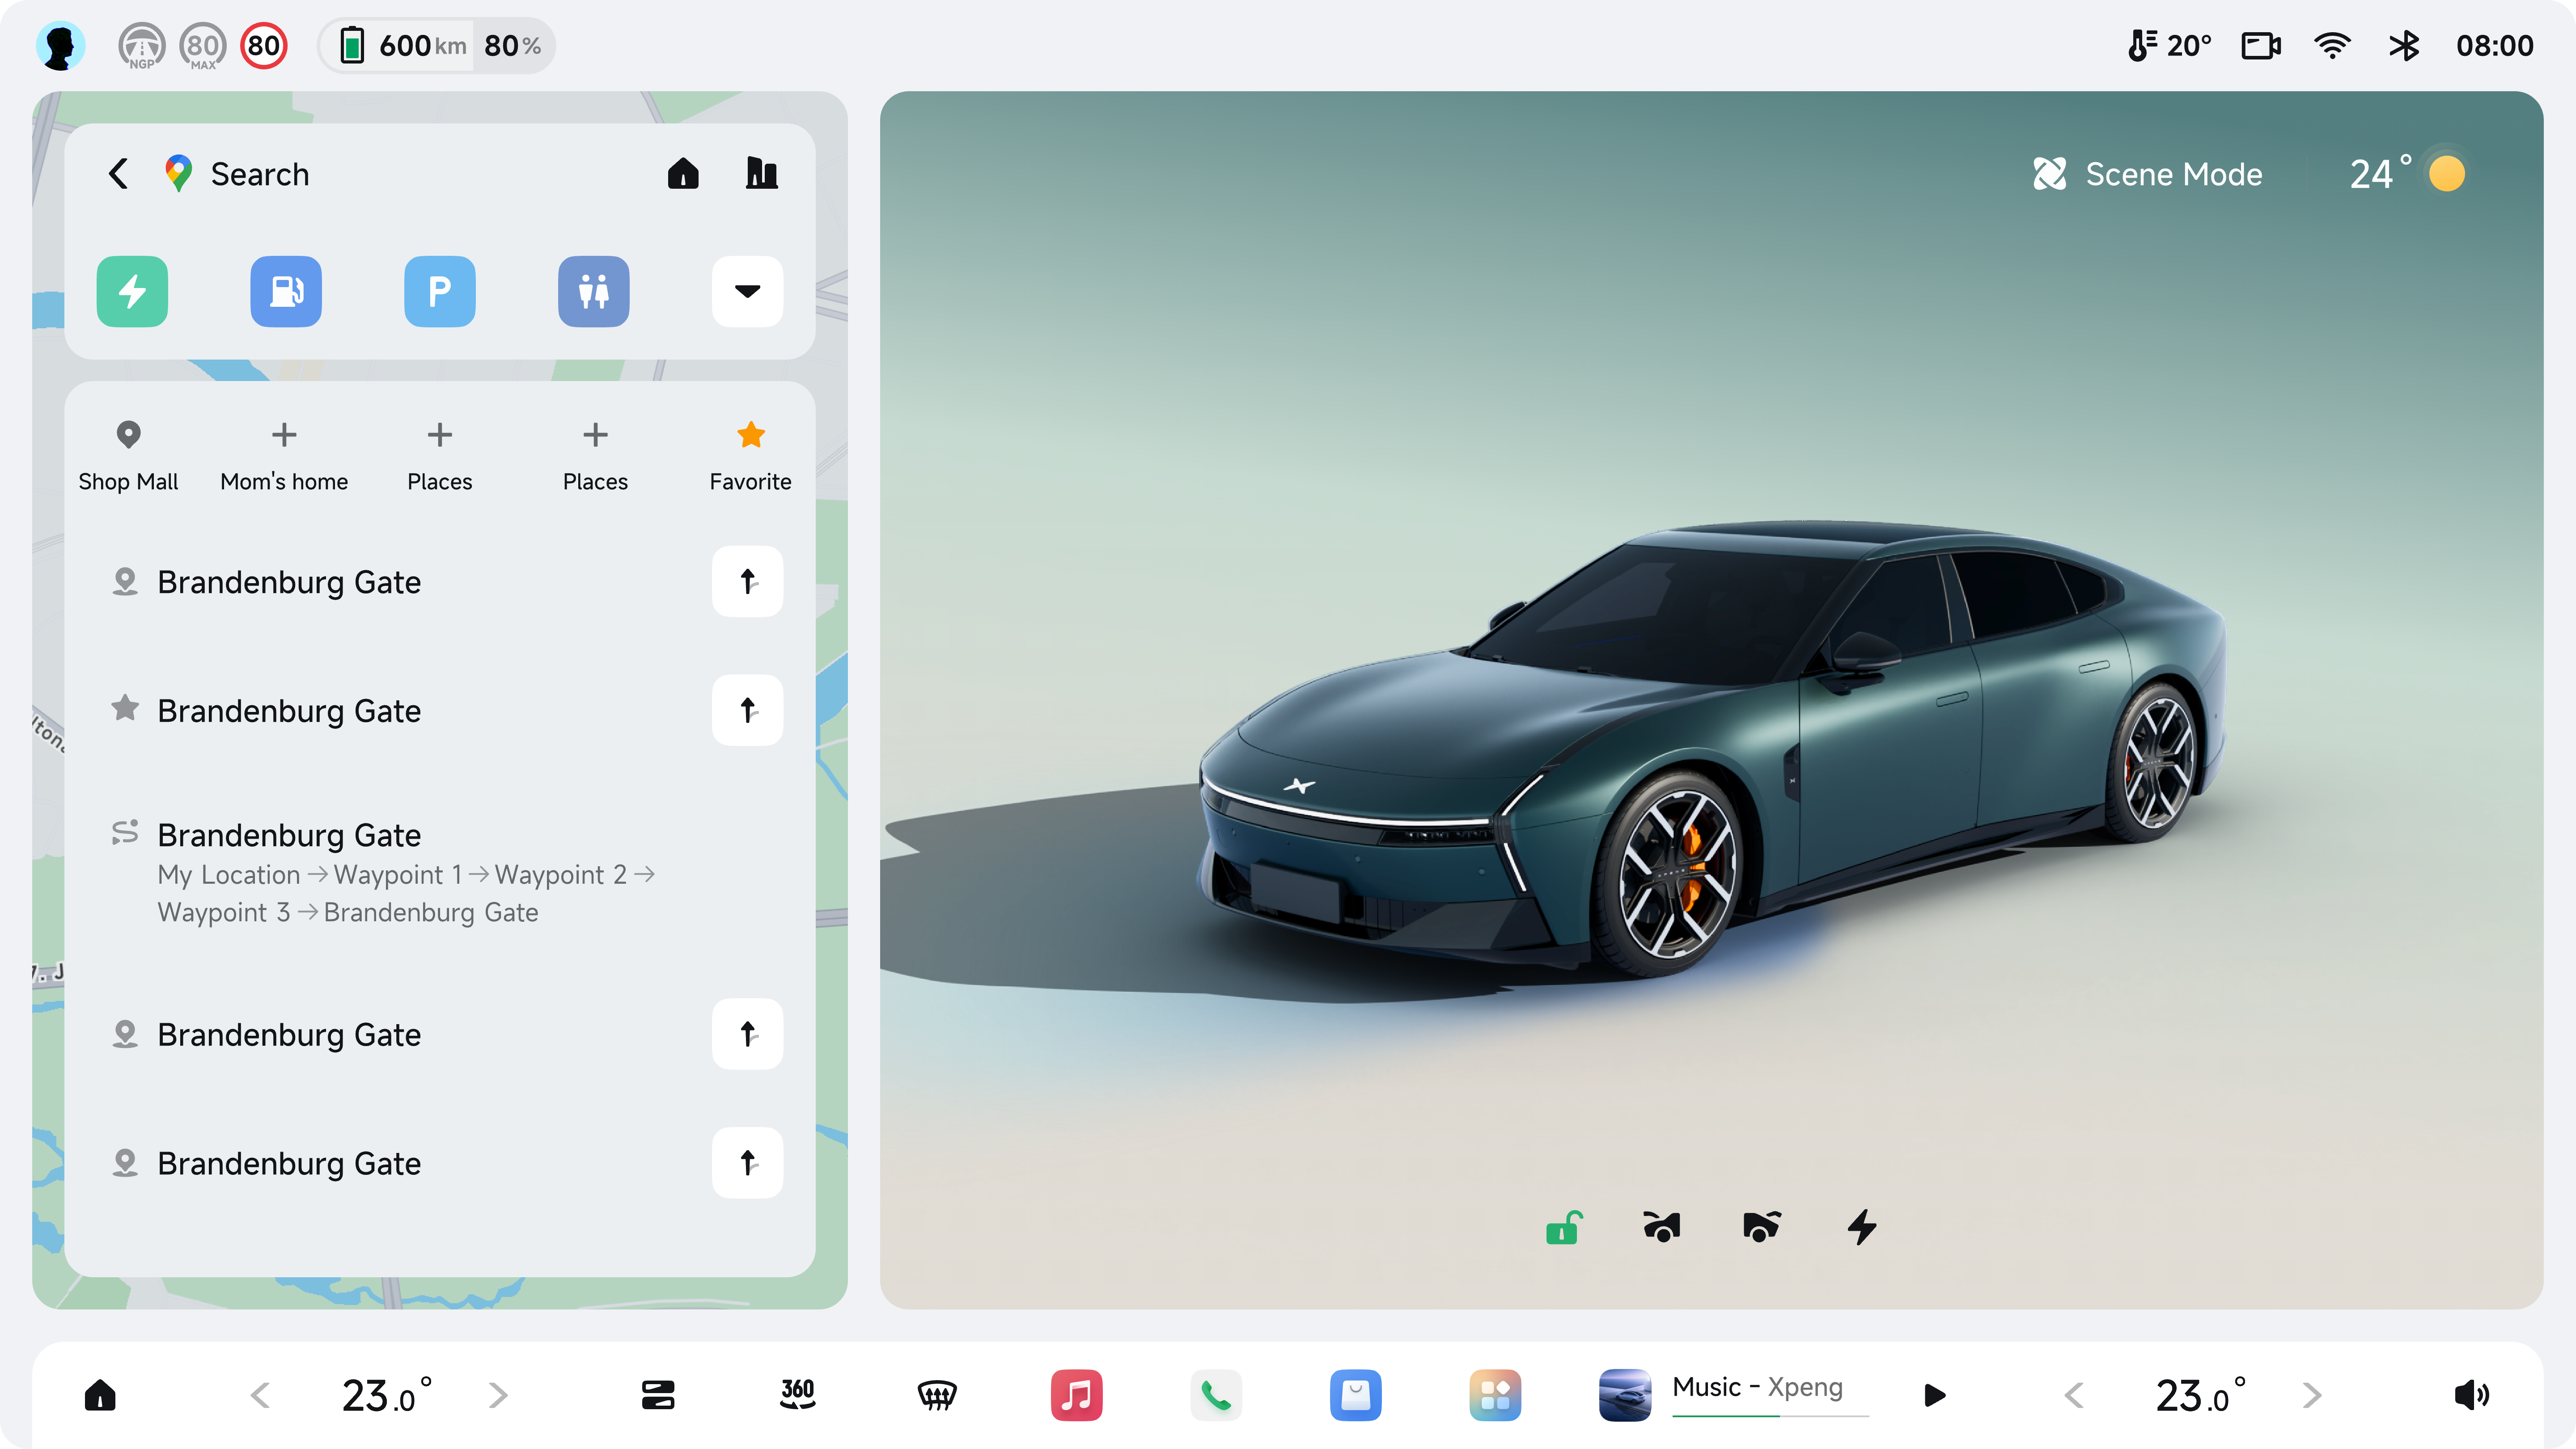Tap the 08:00 clock
This screenshot has width=2576, height=1449.
click(x=2494, y=46)
